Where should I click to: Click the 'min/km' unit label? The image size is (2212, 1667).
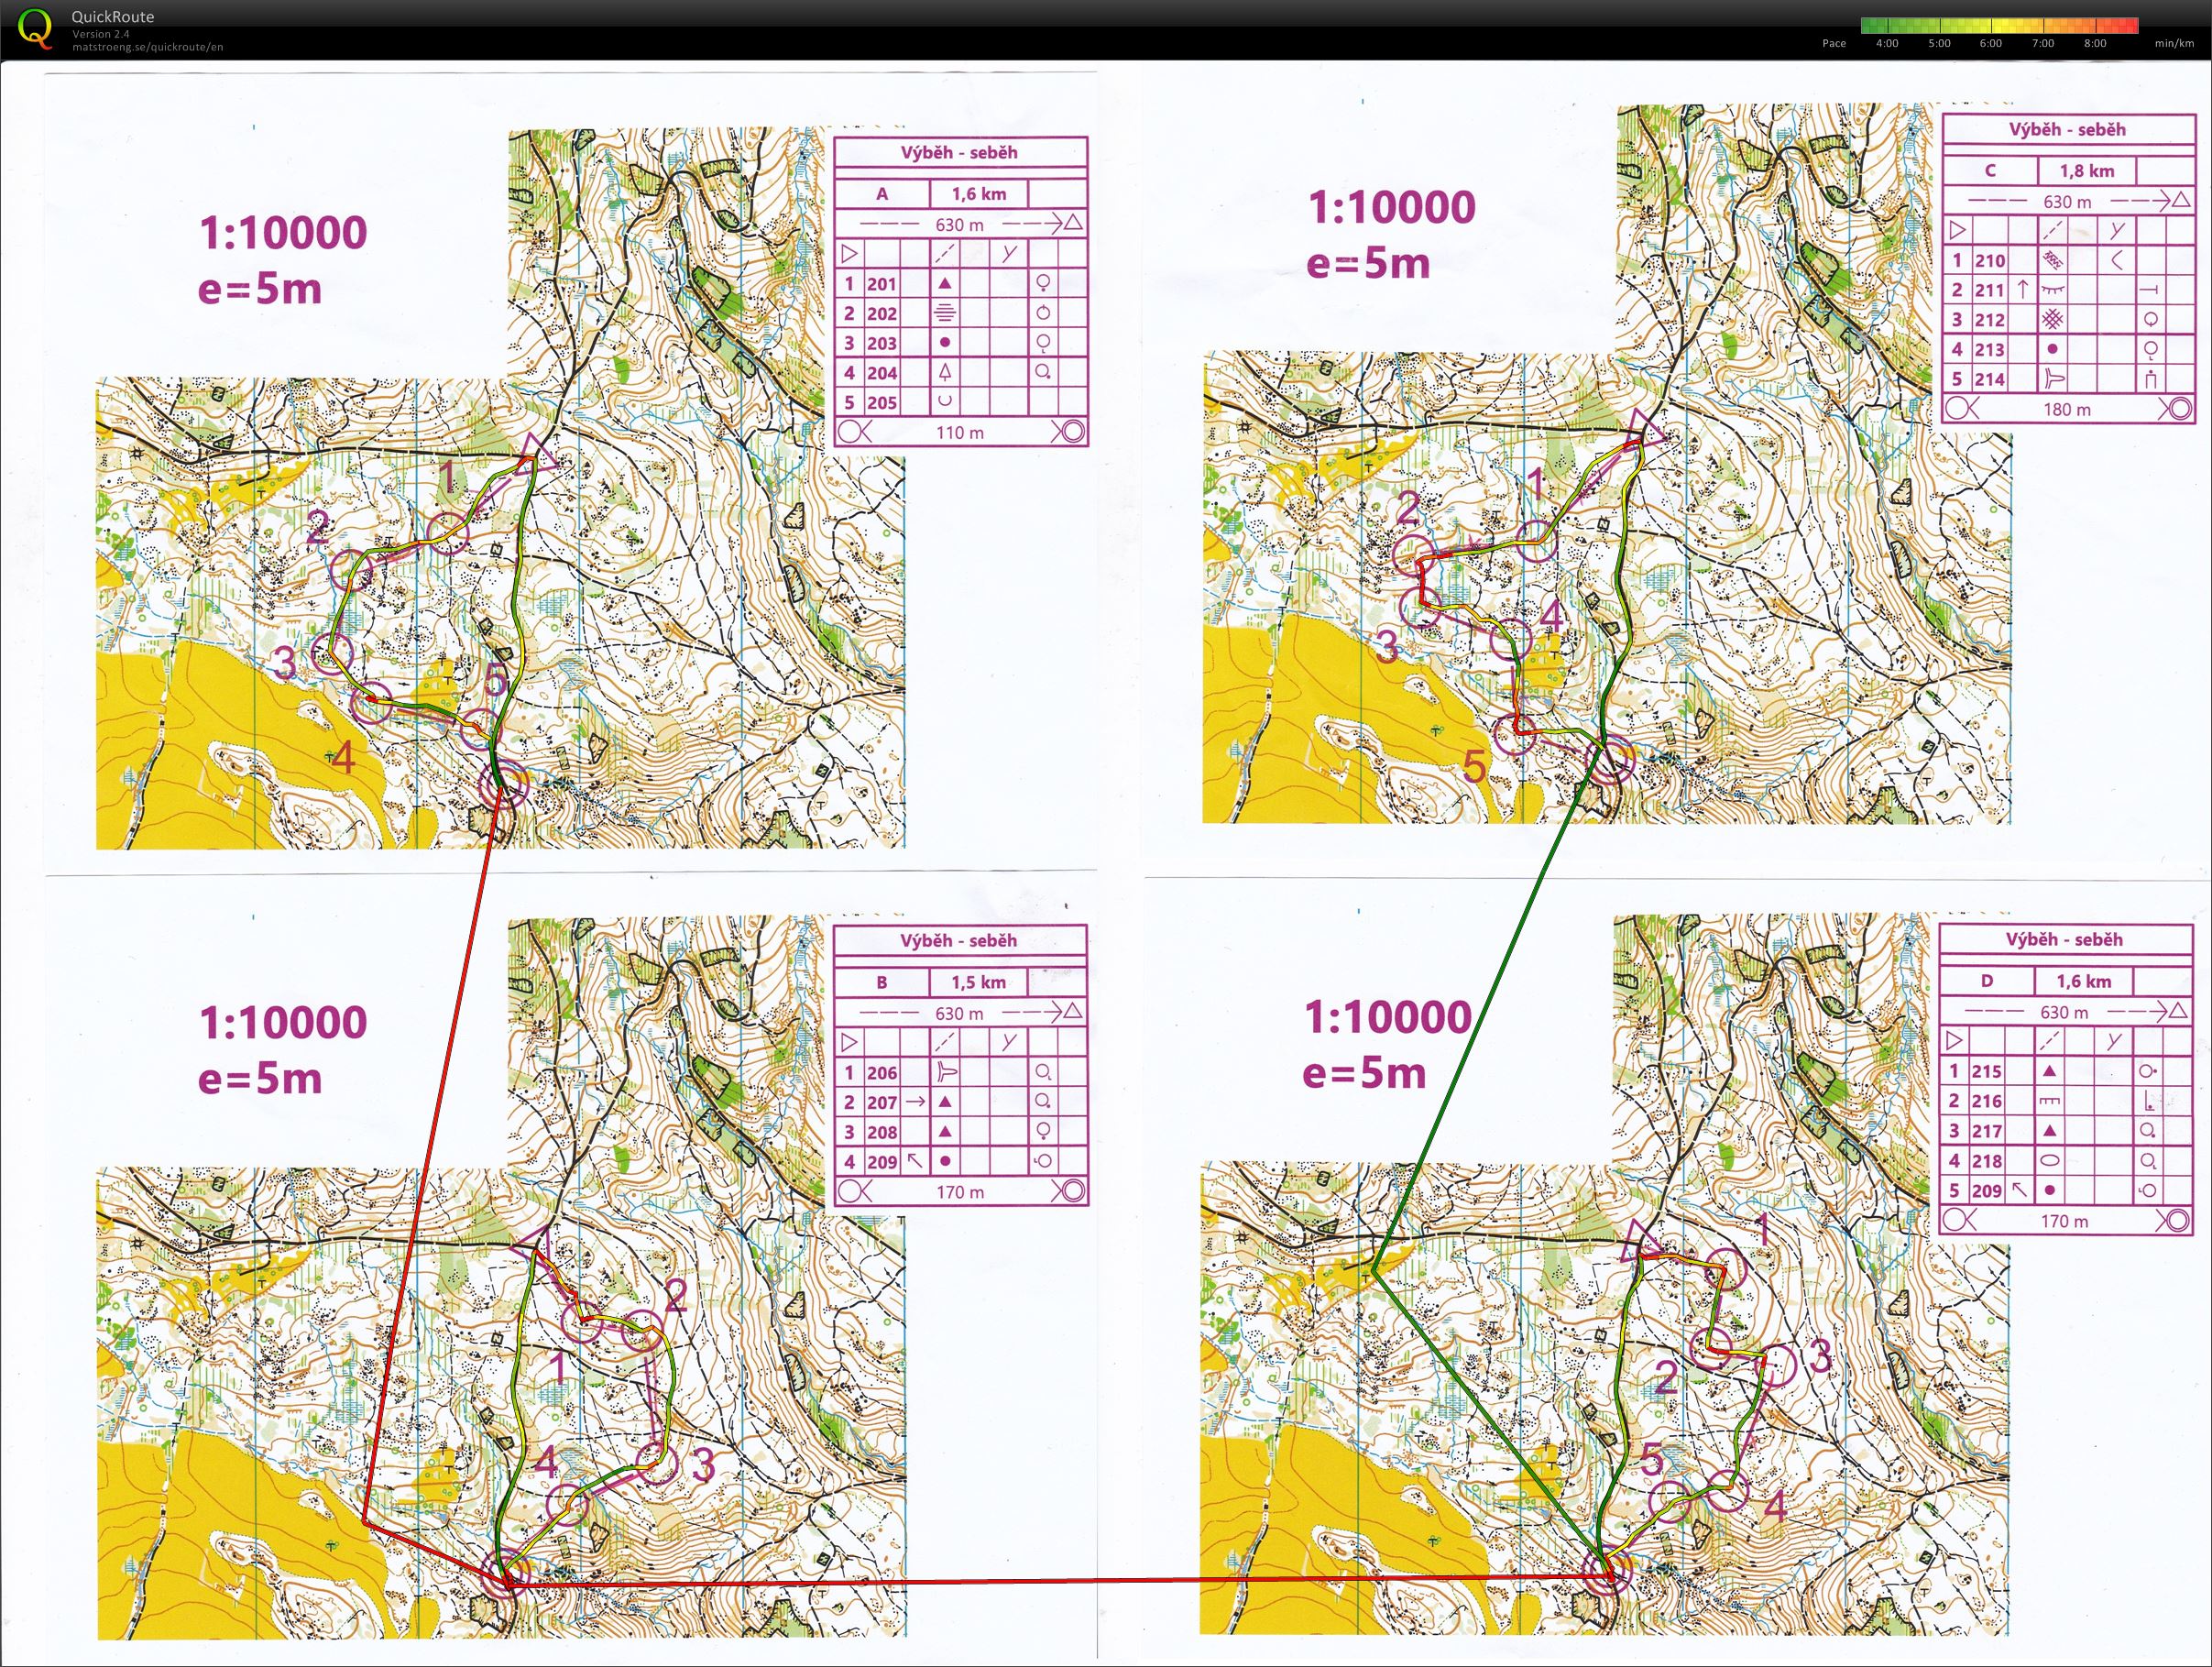coord(2174,43)
